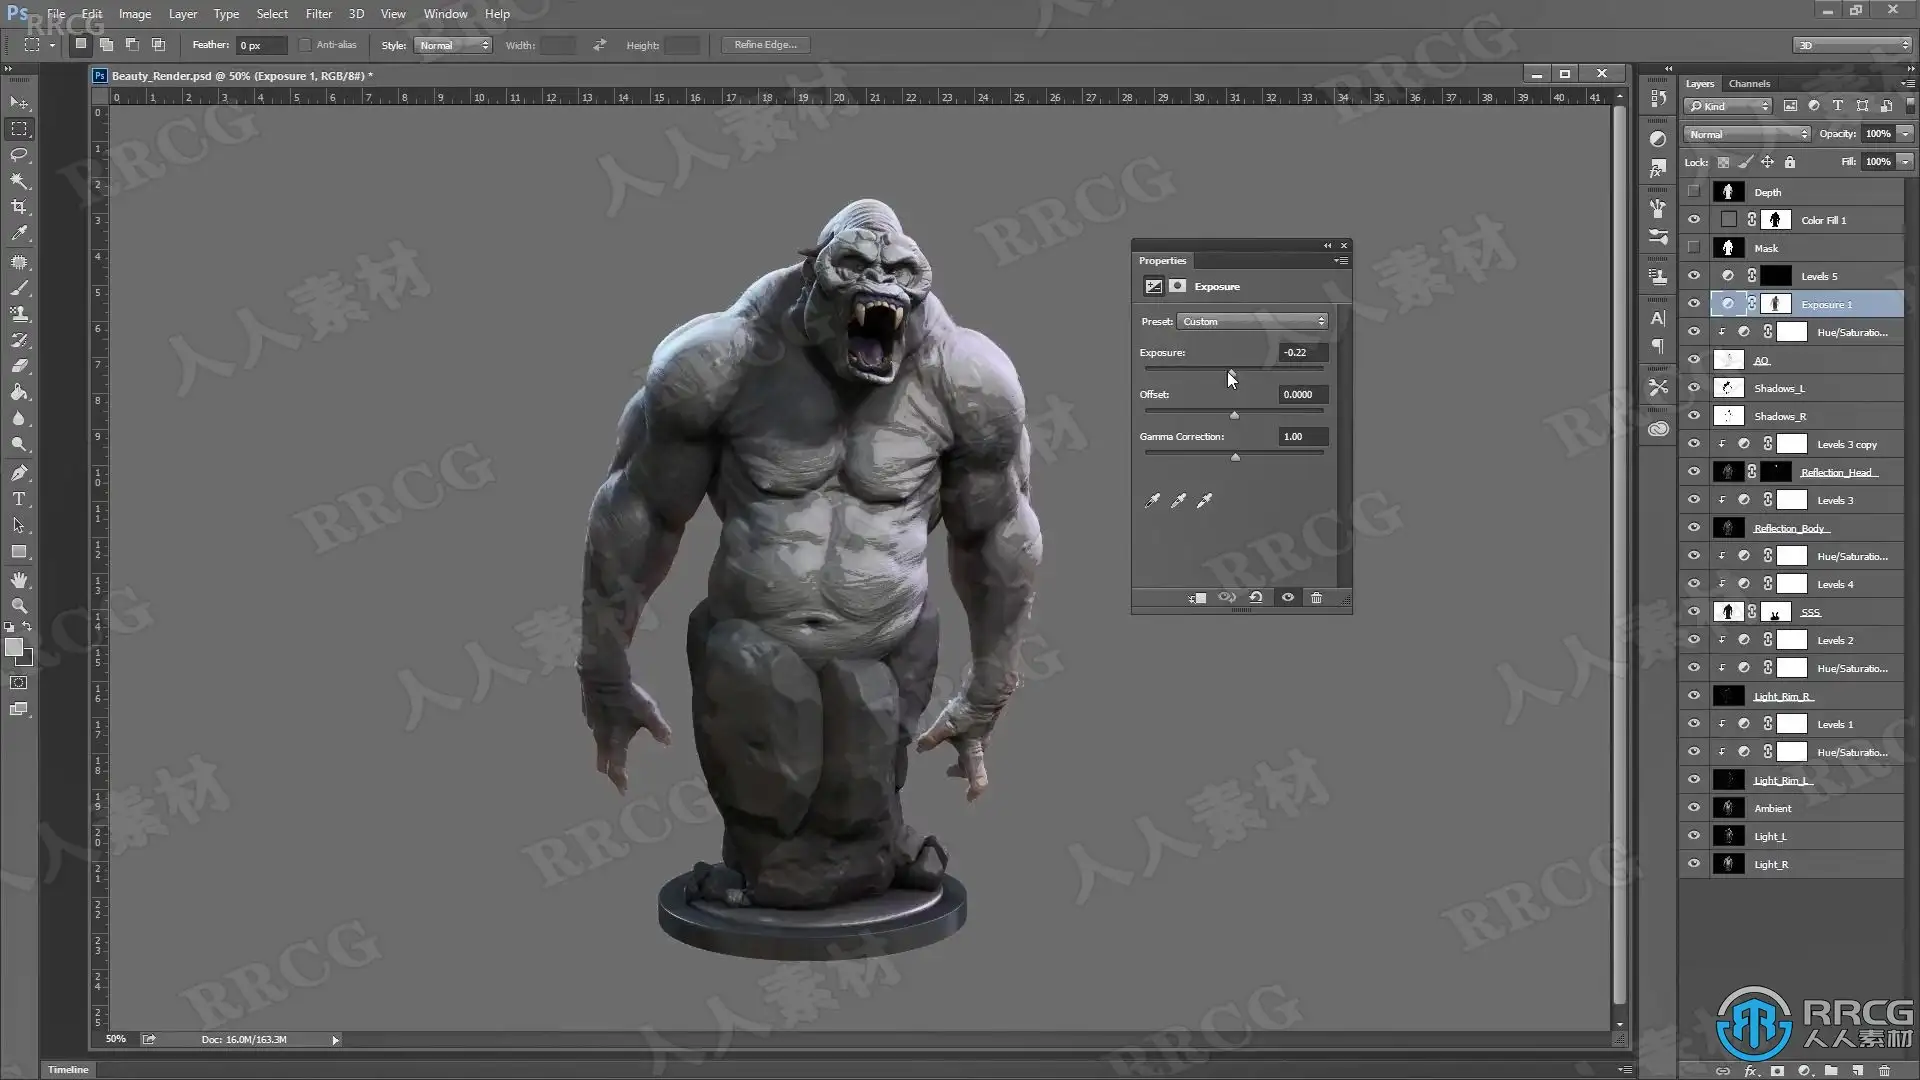Open the Style dropdown in options bar

click(x=453, y=45)
